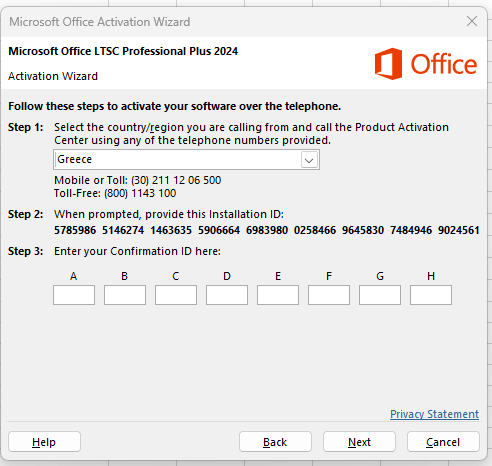Focus Confirmation ID field F
492x466 pixels.
pyautogui.click(x=329, y=295)
